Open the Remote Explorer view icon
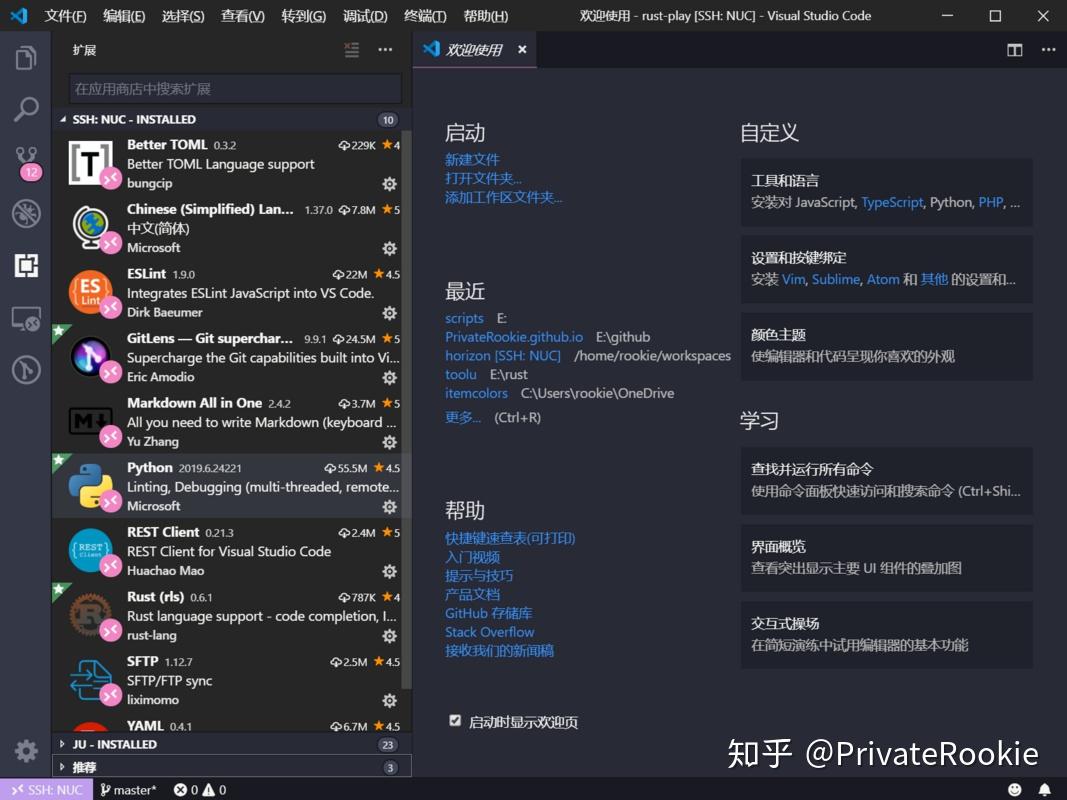The height and width of the screenshot is (800, 1067). 26,318
